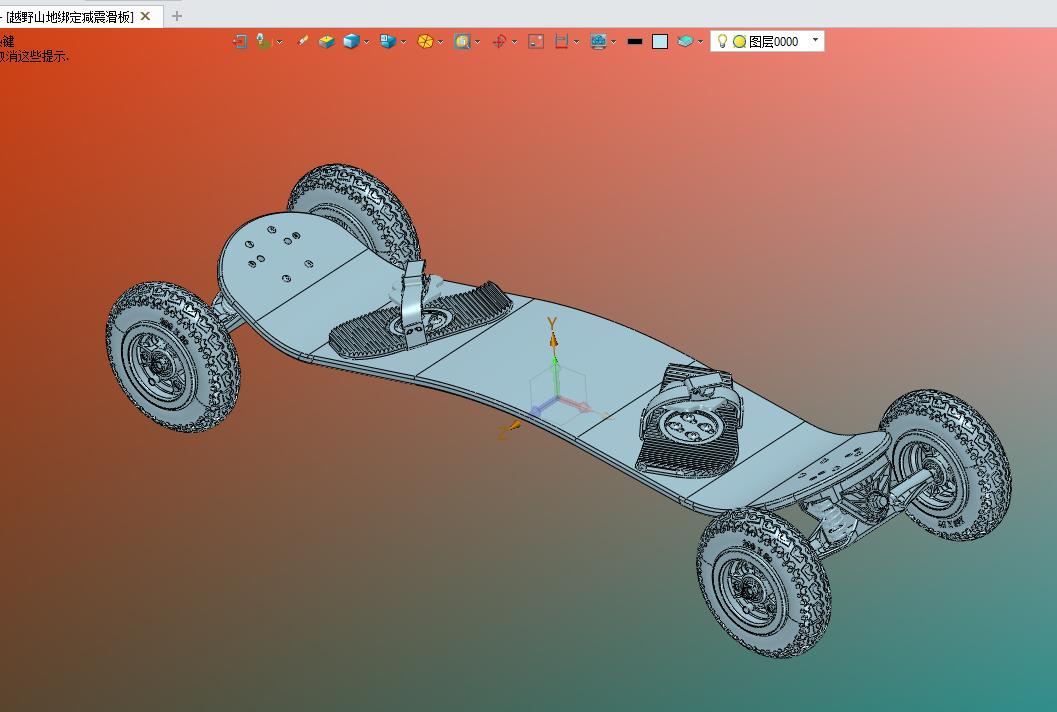
Task: Click the orange pie section icon
Action: click(425, 42)
